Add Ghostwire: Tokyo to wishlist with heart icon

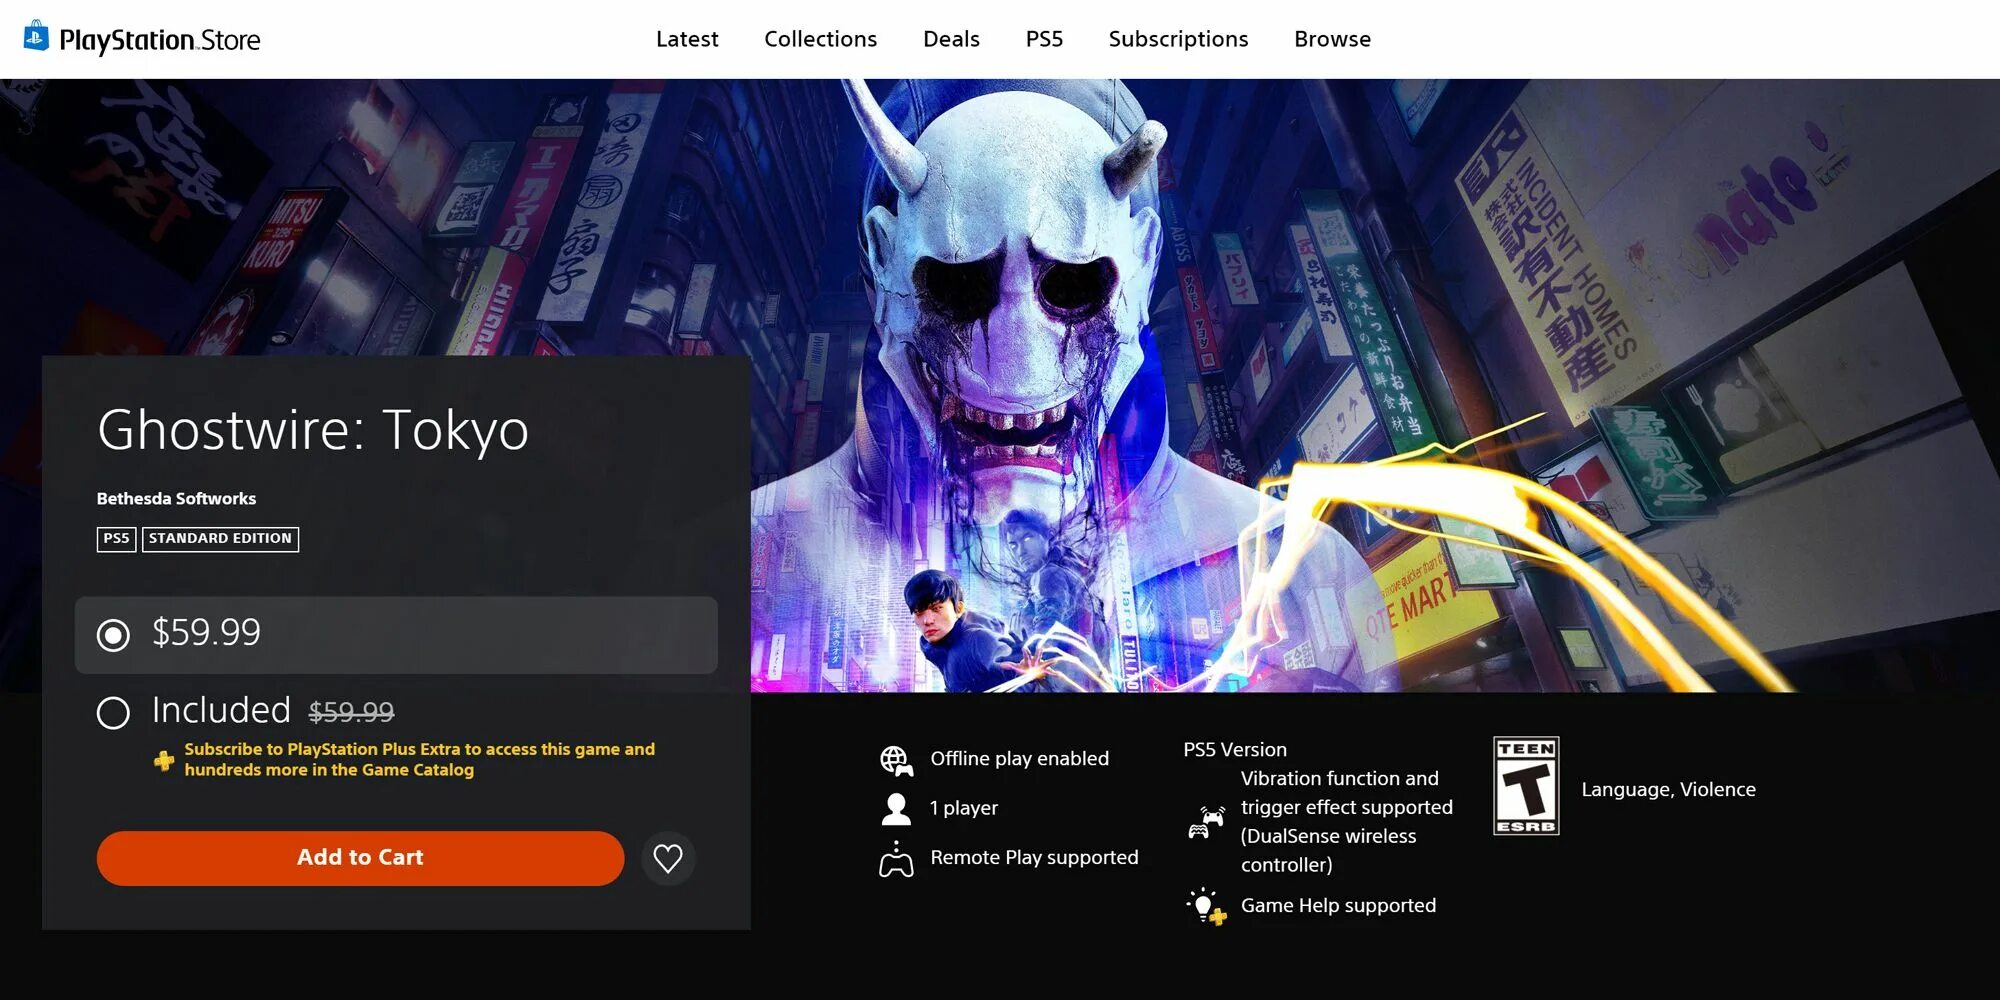668,858
